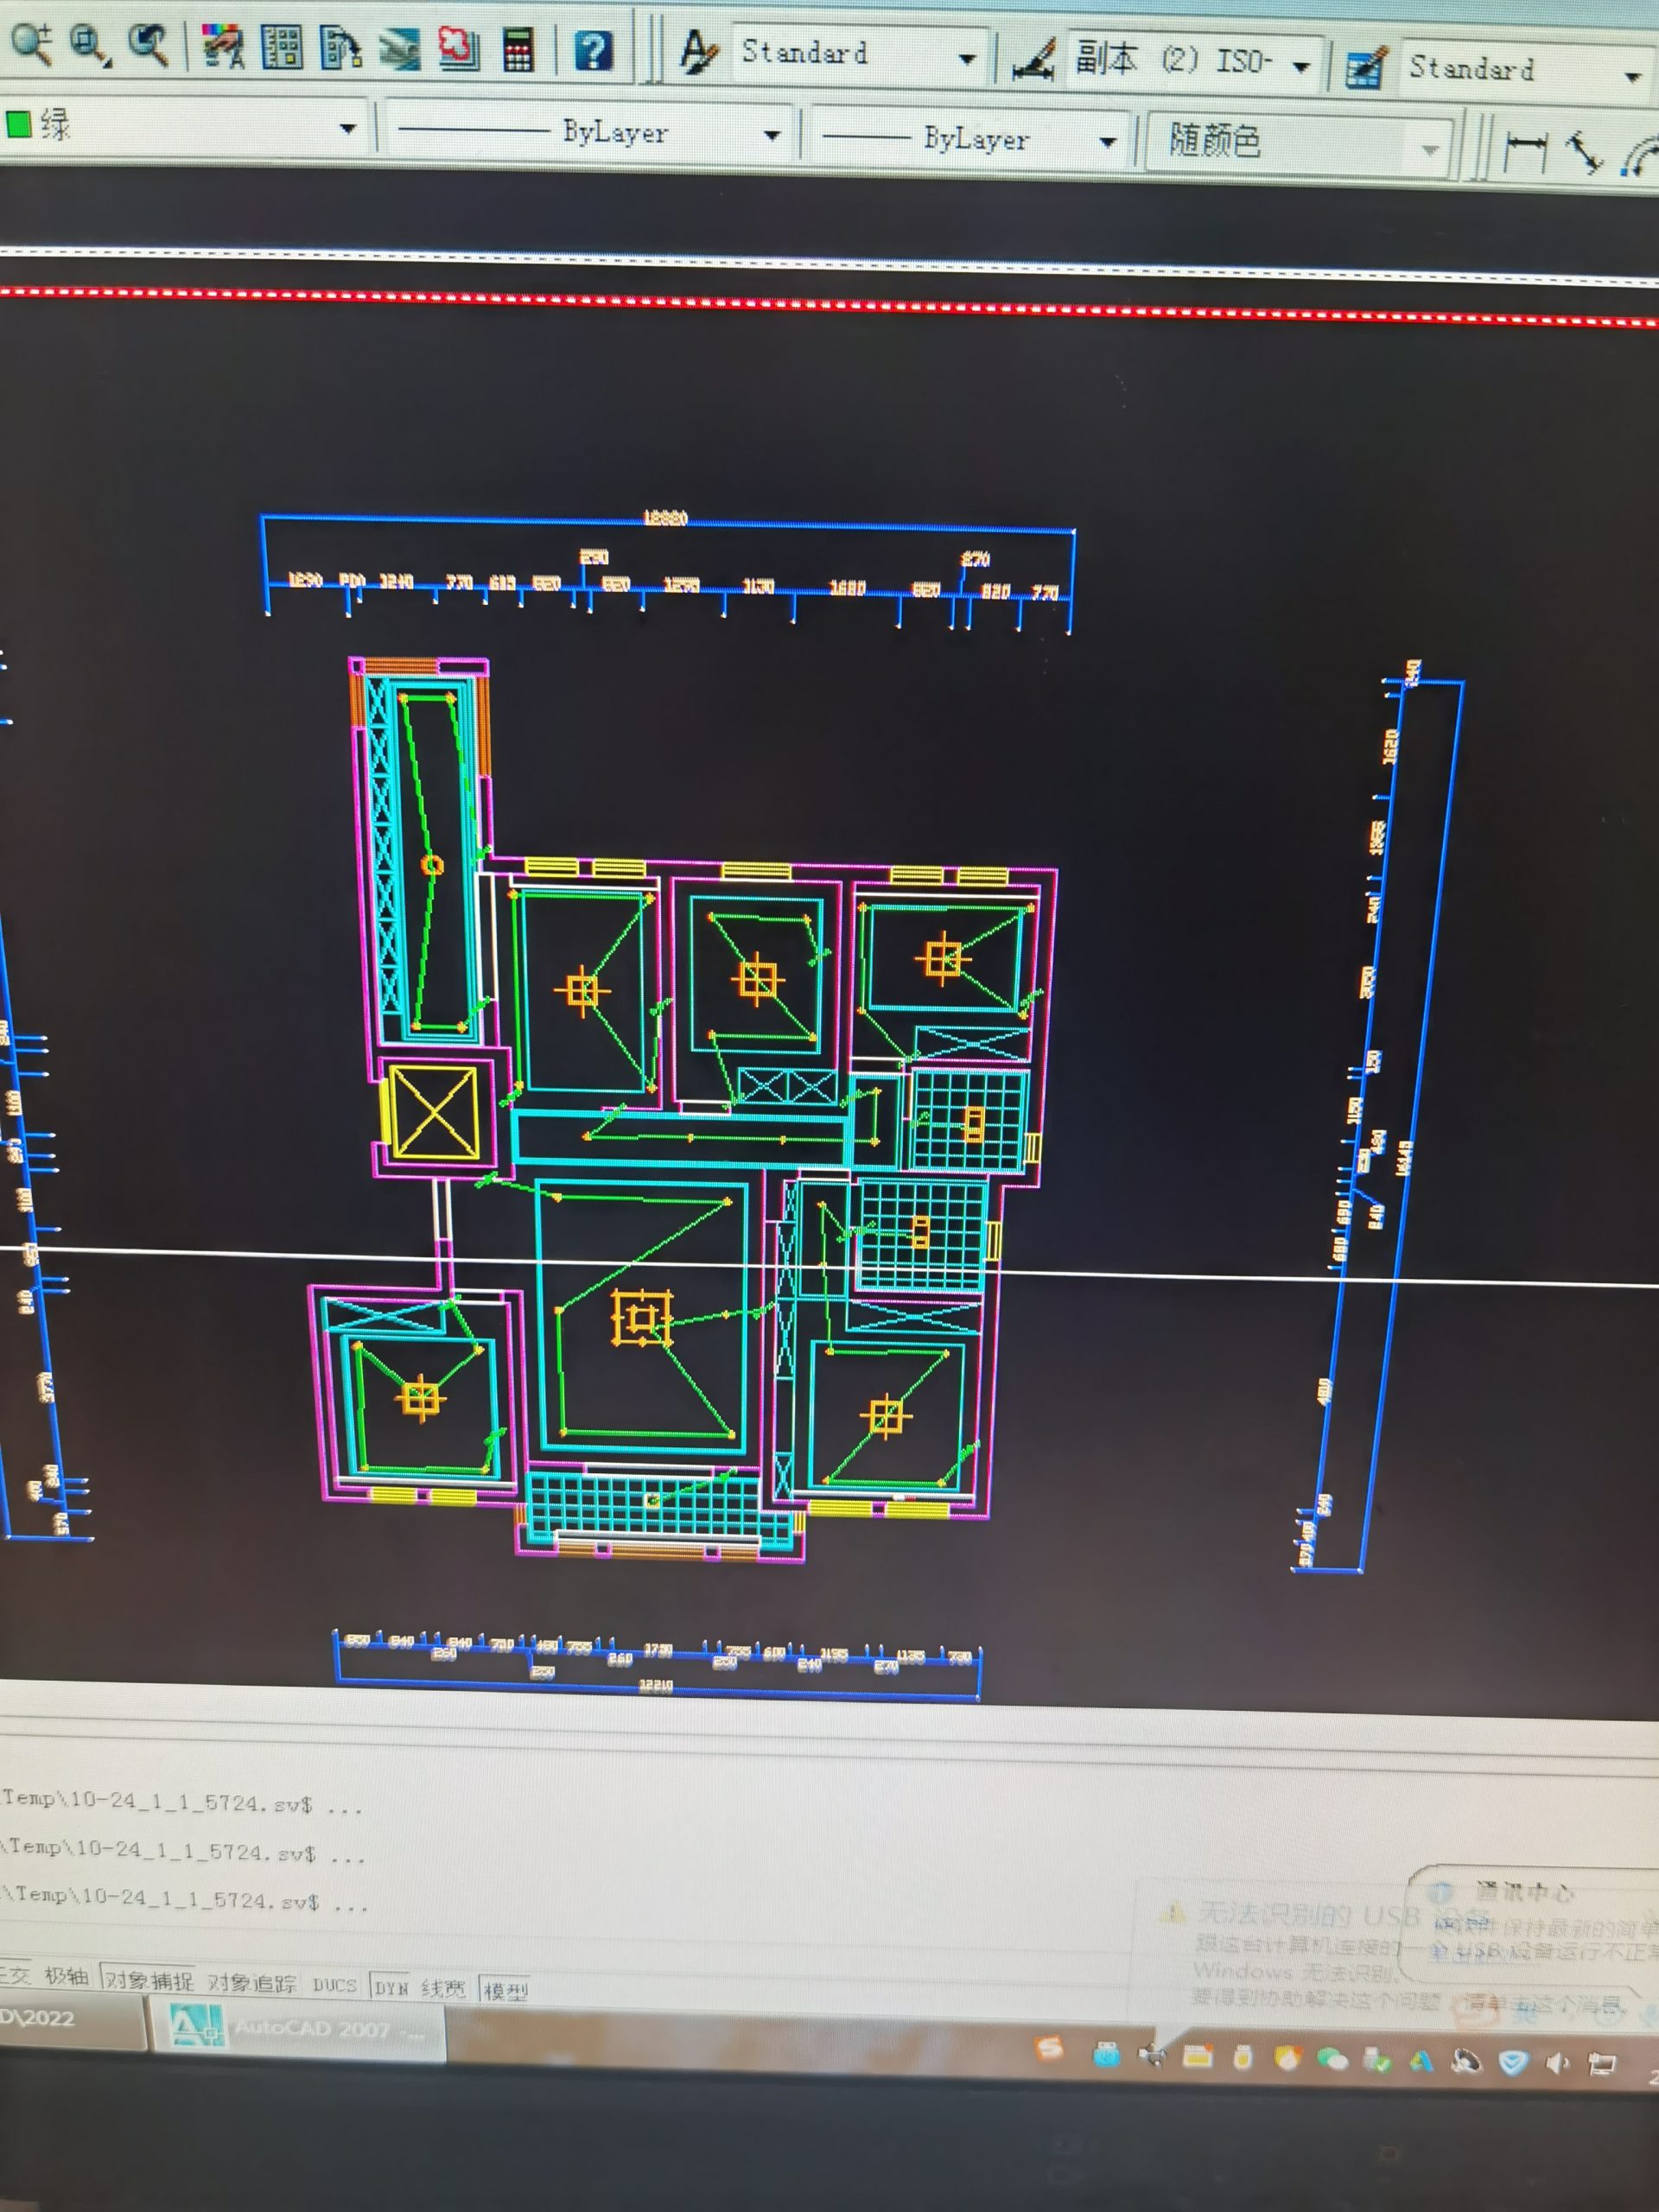Open the ByLayer lineweight dropdown
The width and height of the screenshot is (1659, 2212).
click(x=1107, y=142)
